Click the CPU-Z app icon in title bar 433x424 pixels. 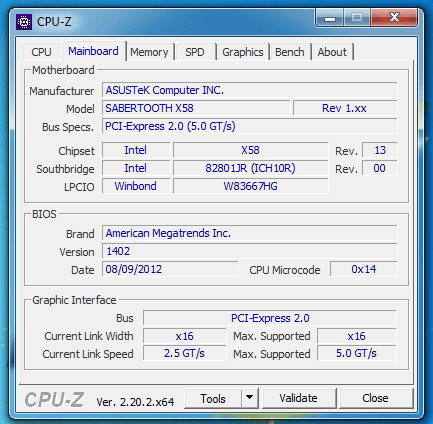tap(24, 22)
